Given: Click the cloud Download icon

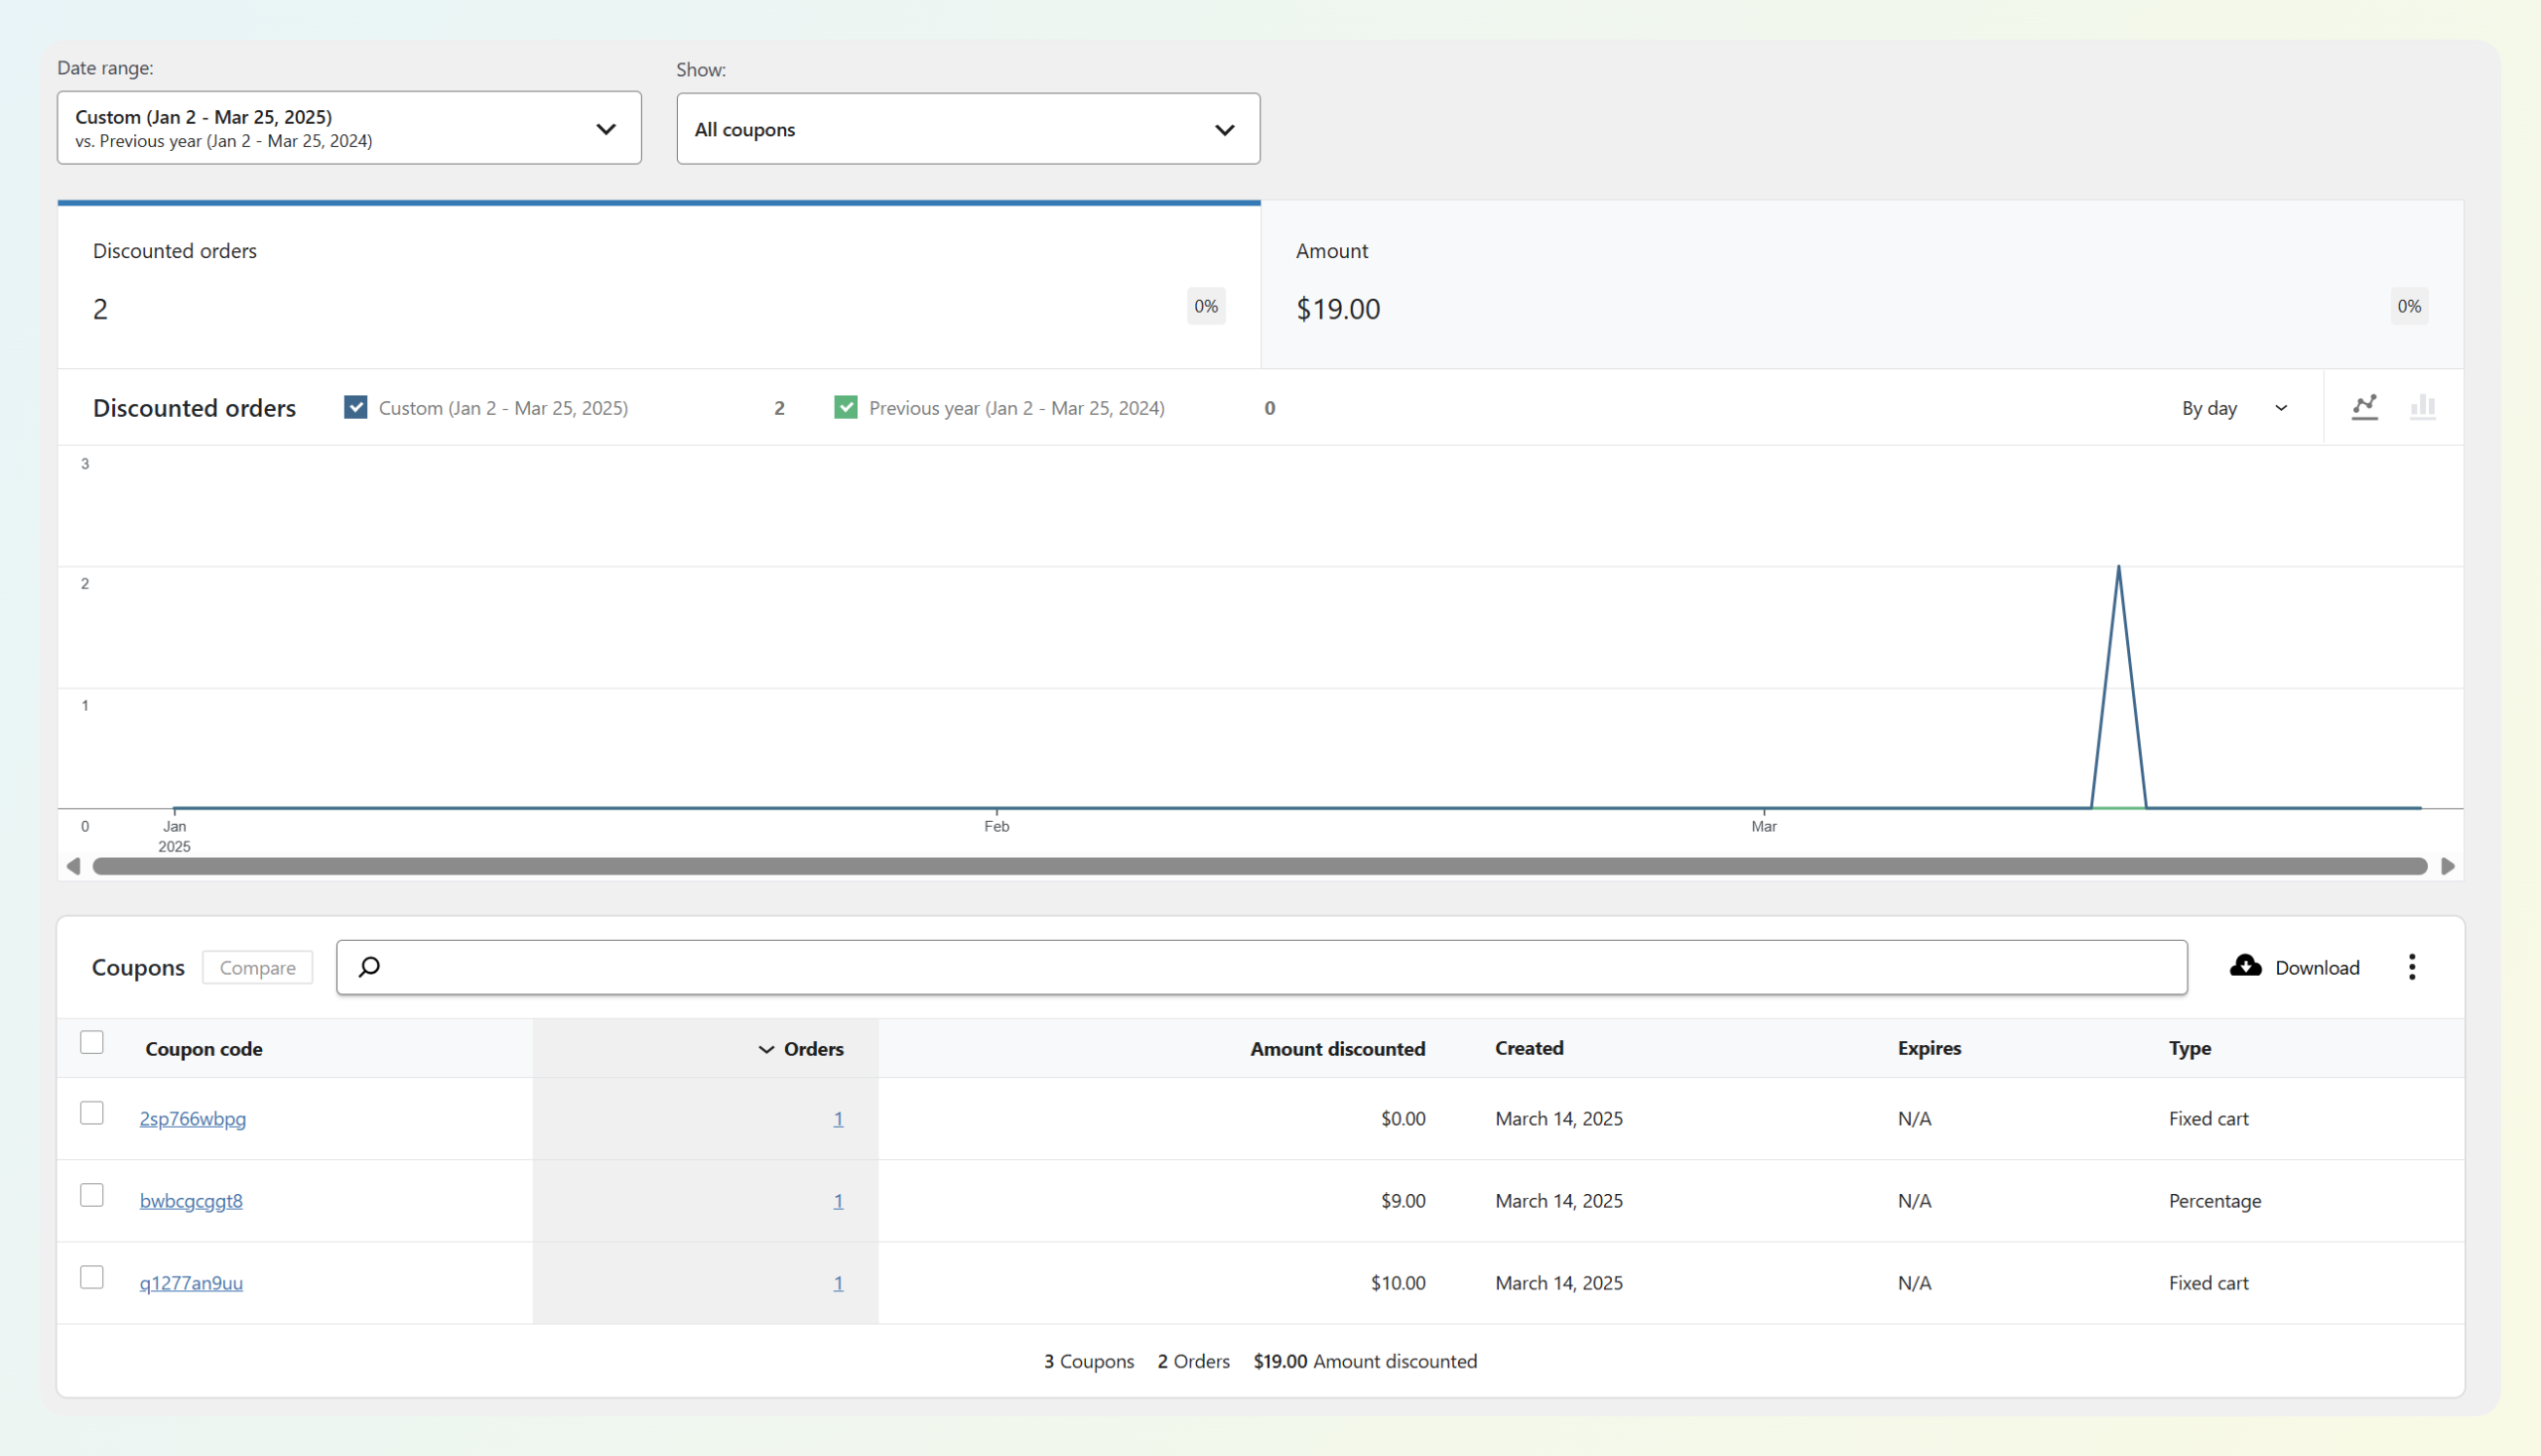Looking at the screenshot, I should [2245, 966].
